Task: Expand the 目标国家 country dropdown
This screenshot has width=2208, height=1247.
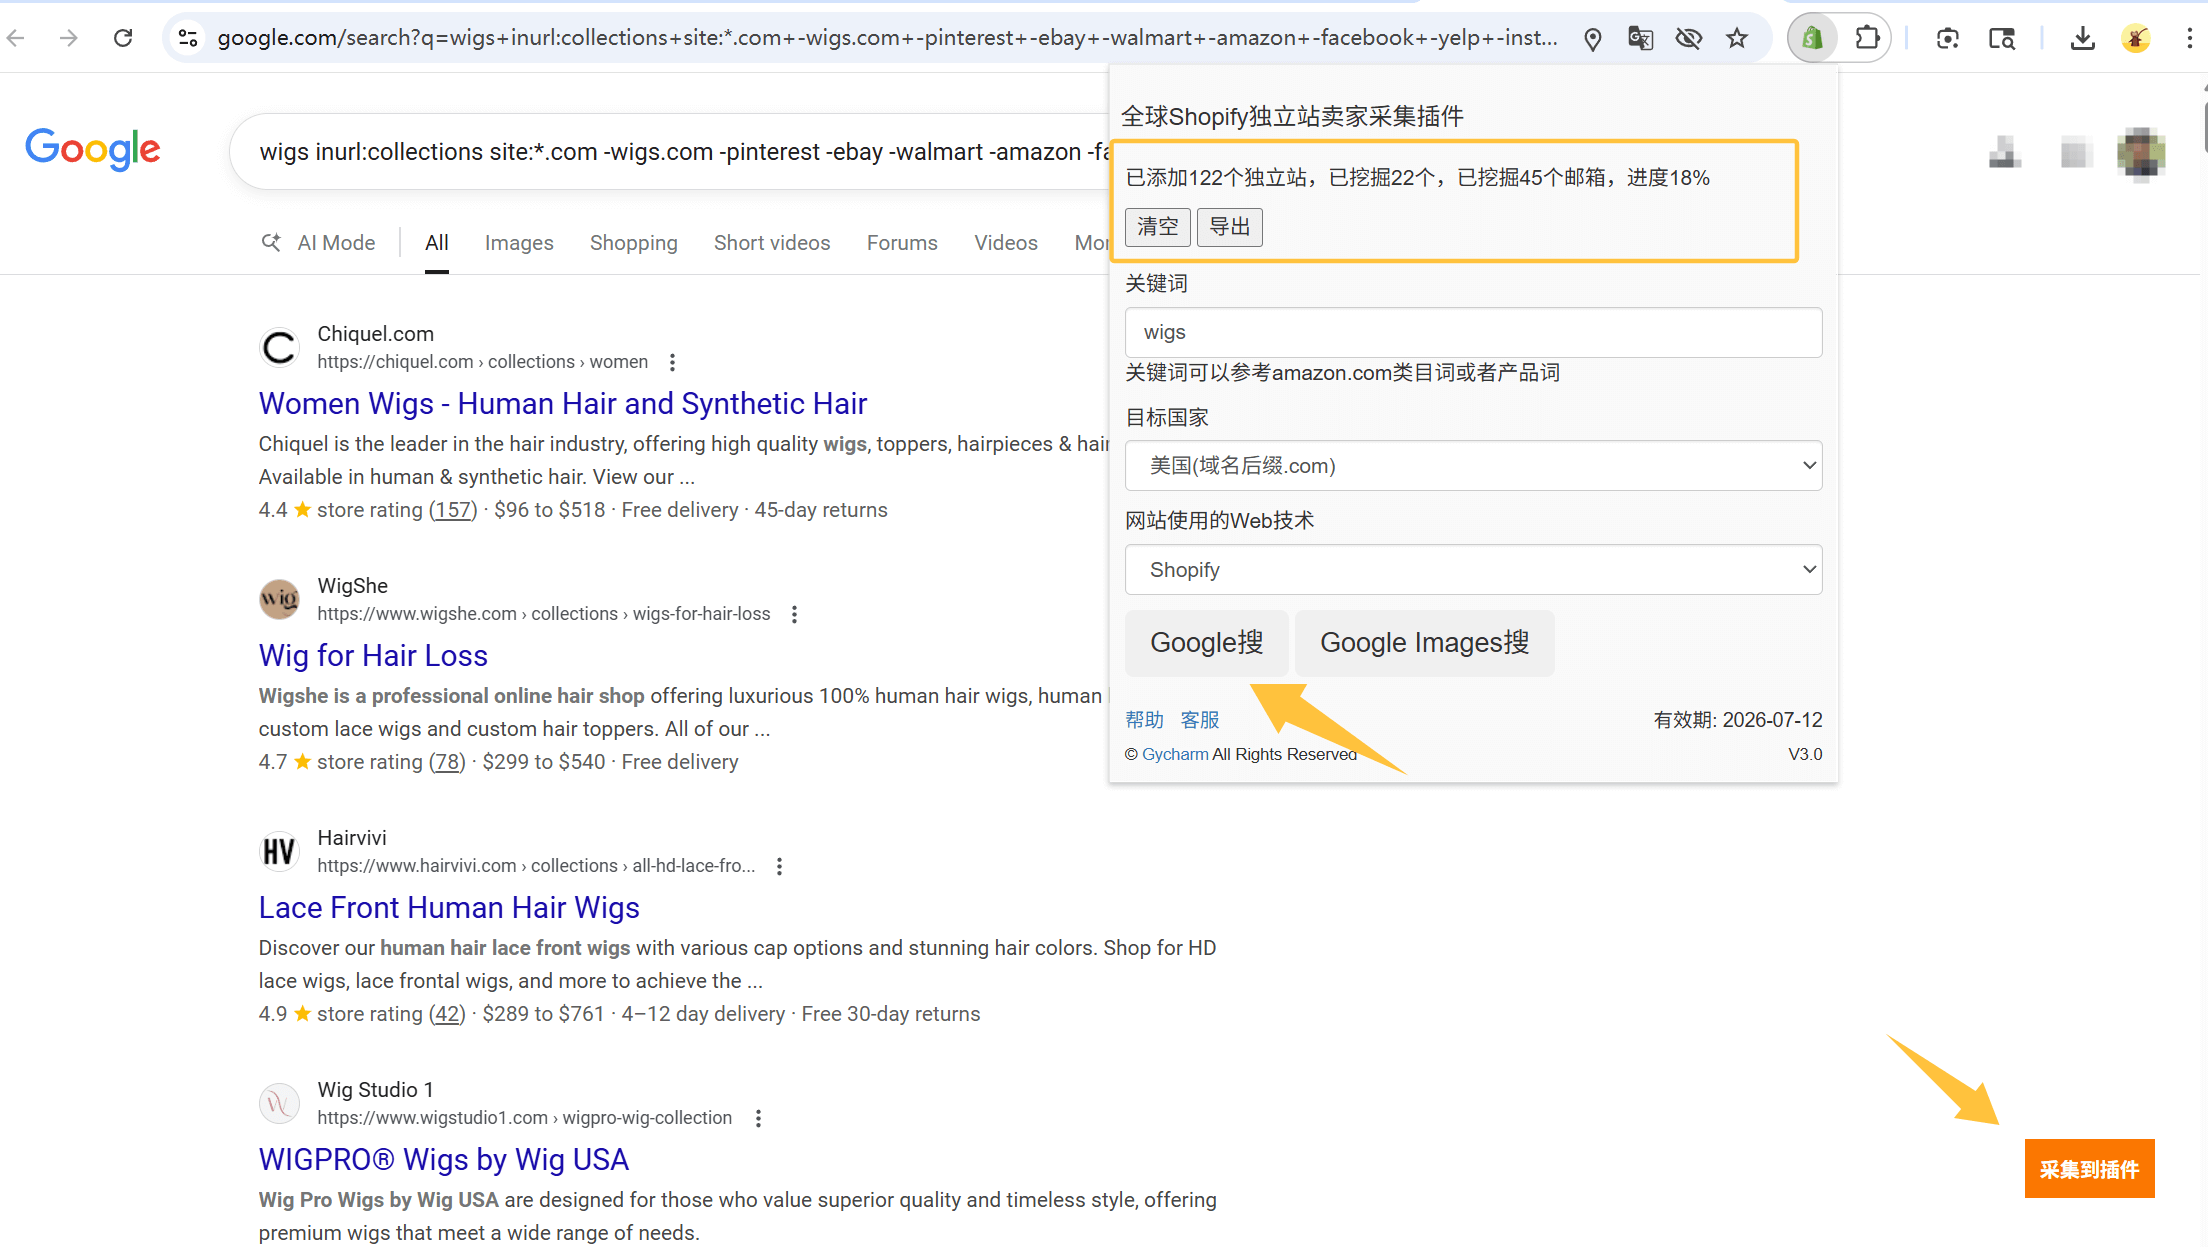Action: pos(1473,465)
